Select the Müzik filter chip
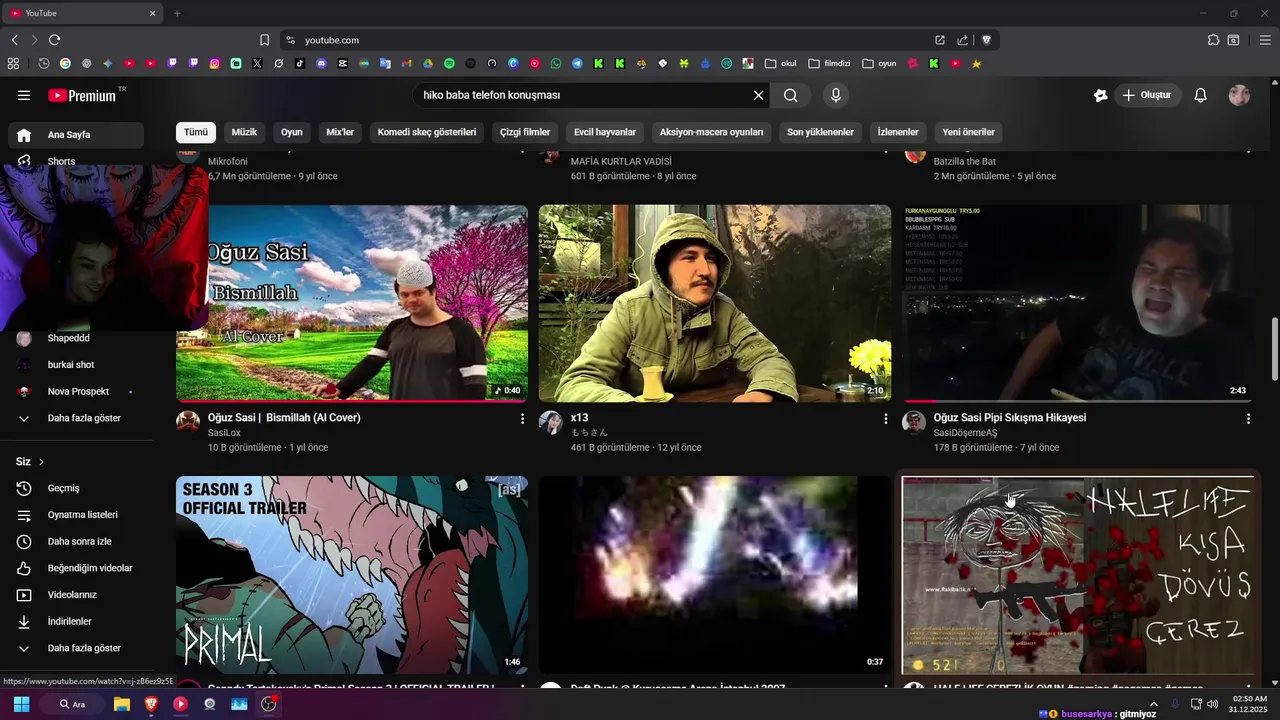Screen dimensions: 1280x720 click(x=244, y=132)
